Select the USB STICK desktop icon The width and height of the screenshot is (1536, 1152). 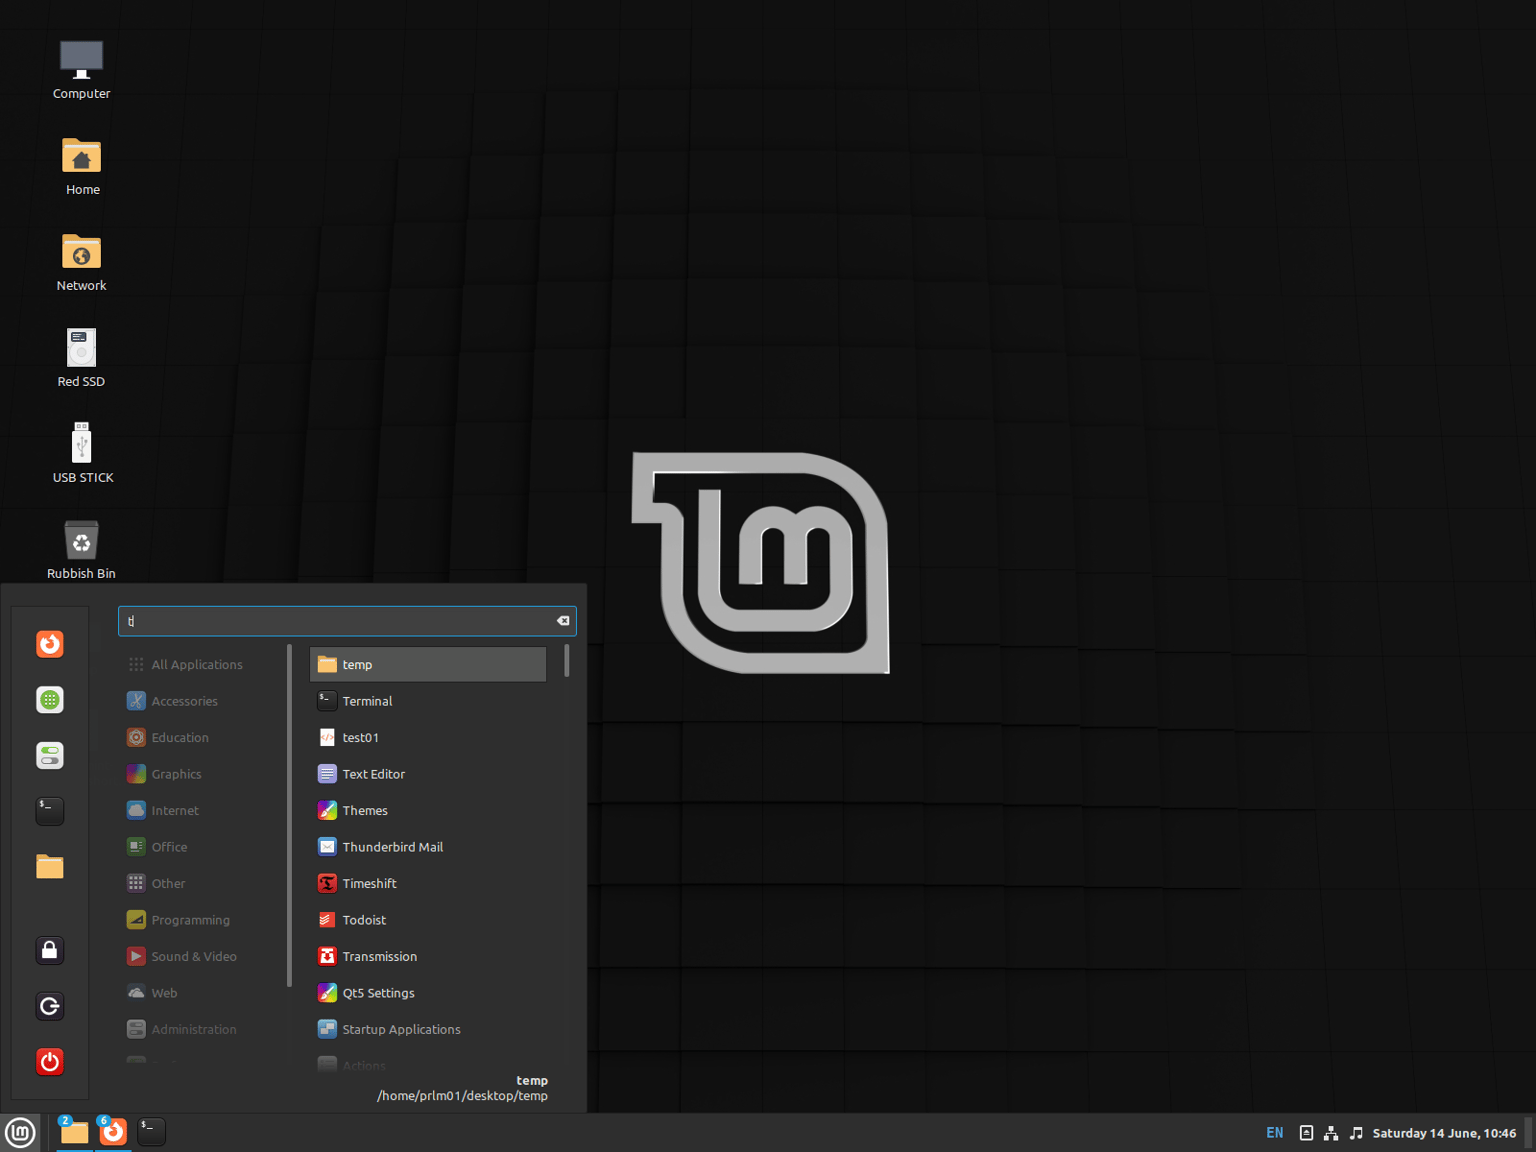tap(82, 454)
